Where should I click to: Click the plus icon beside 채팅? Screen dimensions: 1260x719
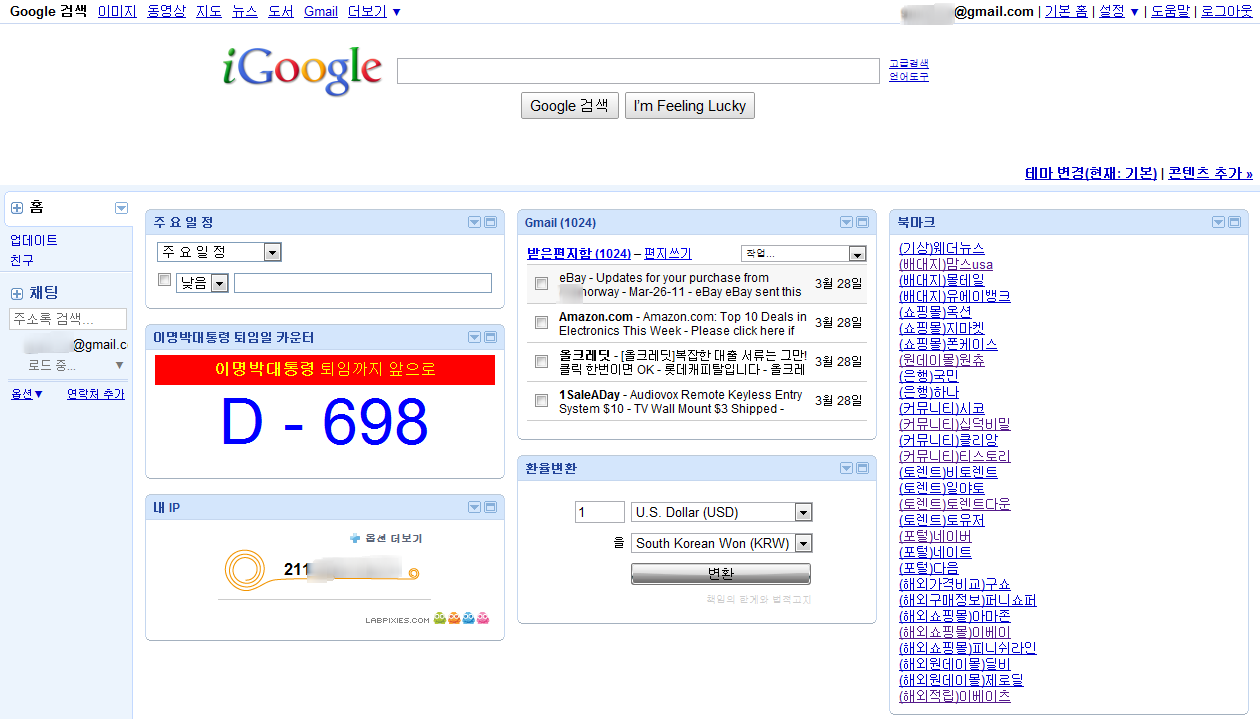point(17,294)
